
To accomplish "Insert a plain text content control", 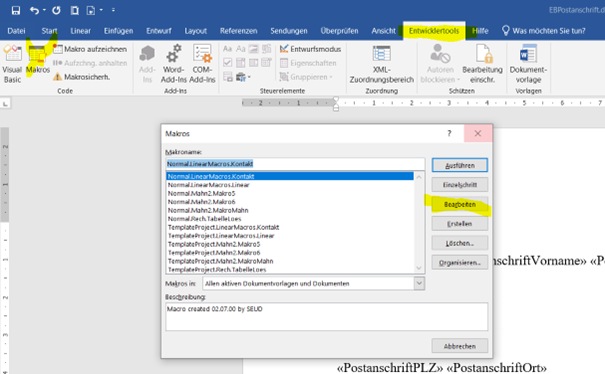I will pos(241,49).
